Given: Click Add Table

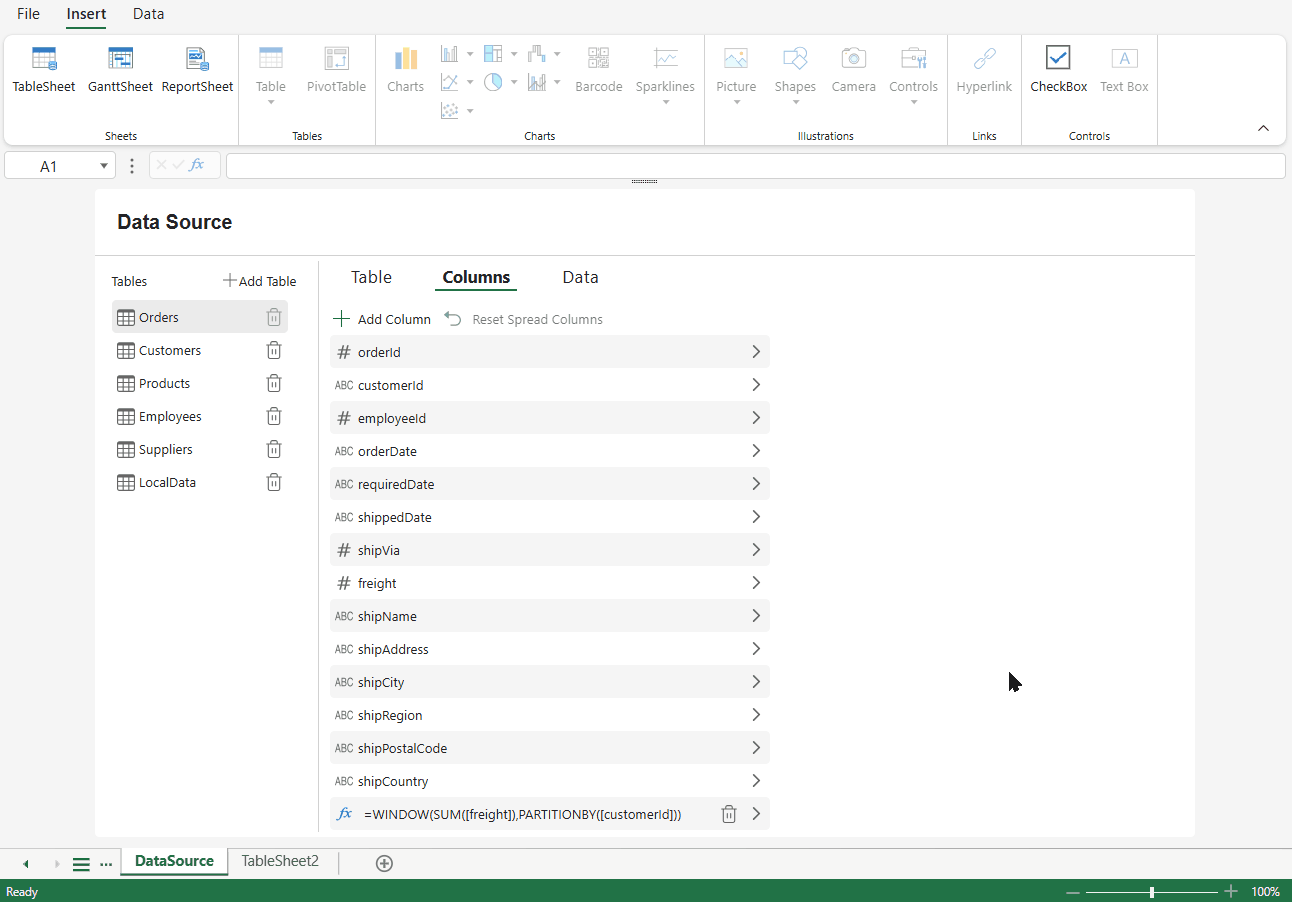Looking at the screenshot, I should [x=259, y=281].
